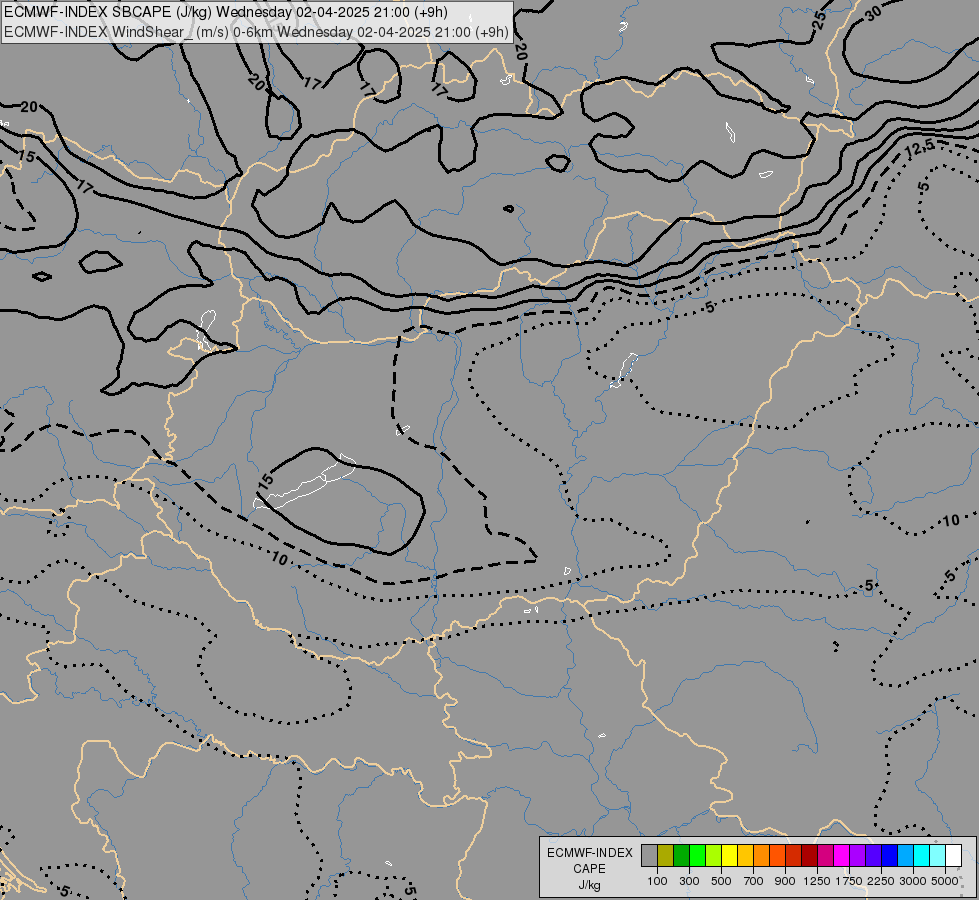The width and height of the screenshot is (979, 900).
Task: Click the CAPE label in the legend
Action: click(589, 869)
